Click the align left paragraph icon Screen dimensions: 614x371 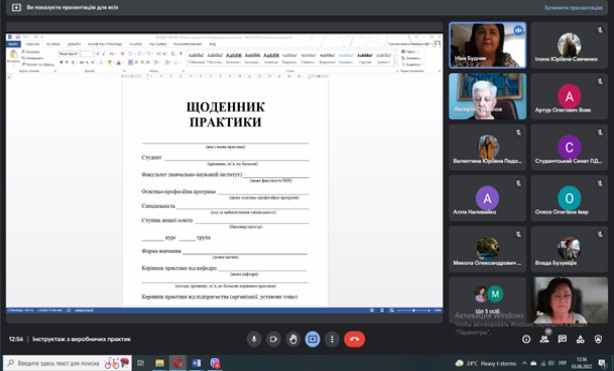130,63
